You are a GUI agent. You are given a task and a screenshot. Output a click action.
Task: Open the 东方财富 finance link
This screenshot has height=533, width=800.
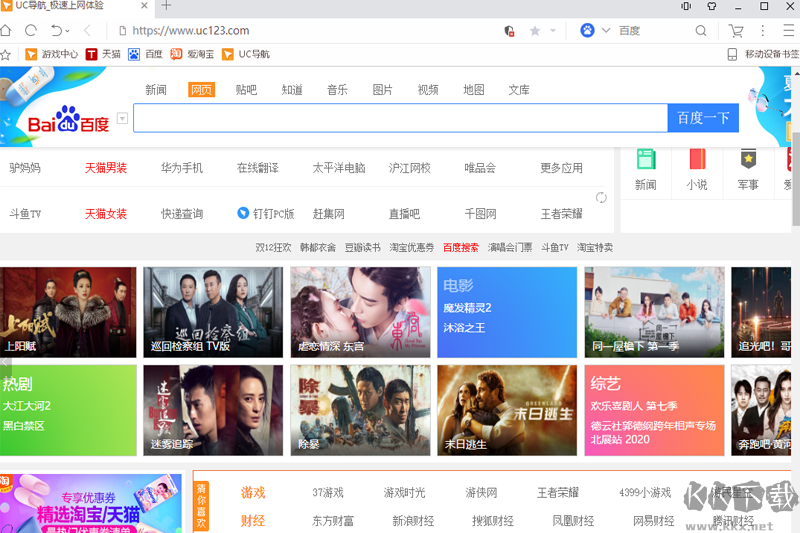pos(333,521)
